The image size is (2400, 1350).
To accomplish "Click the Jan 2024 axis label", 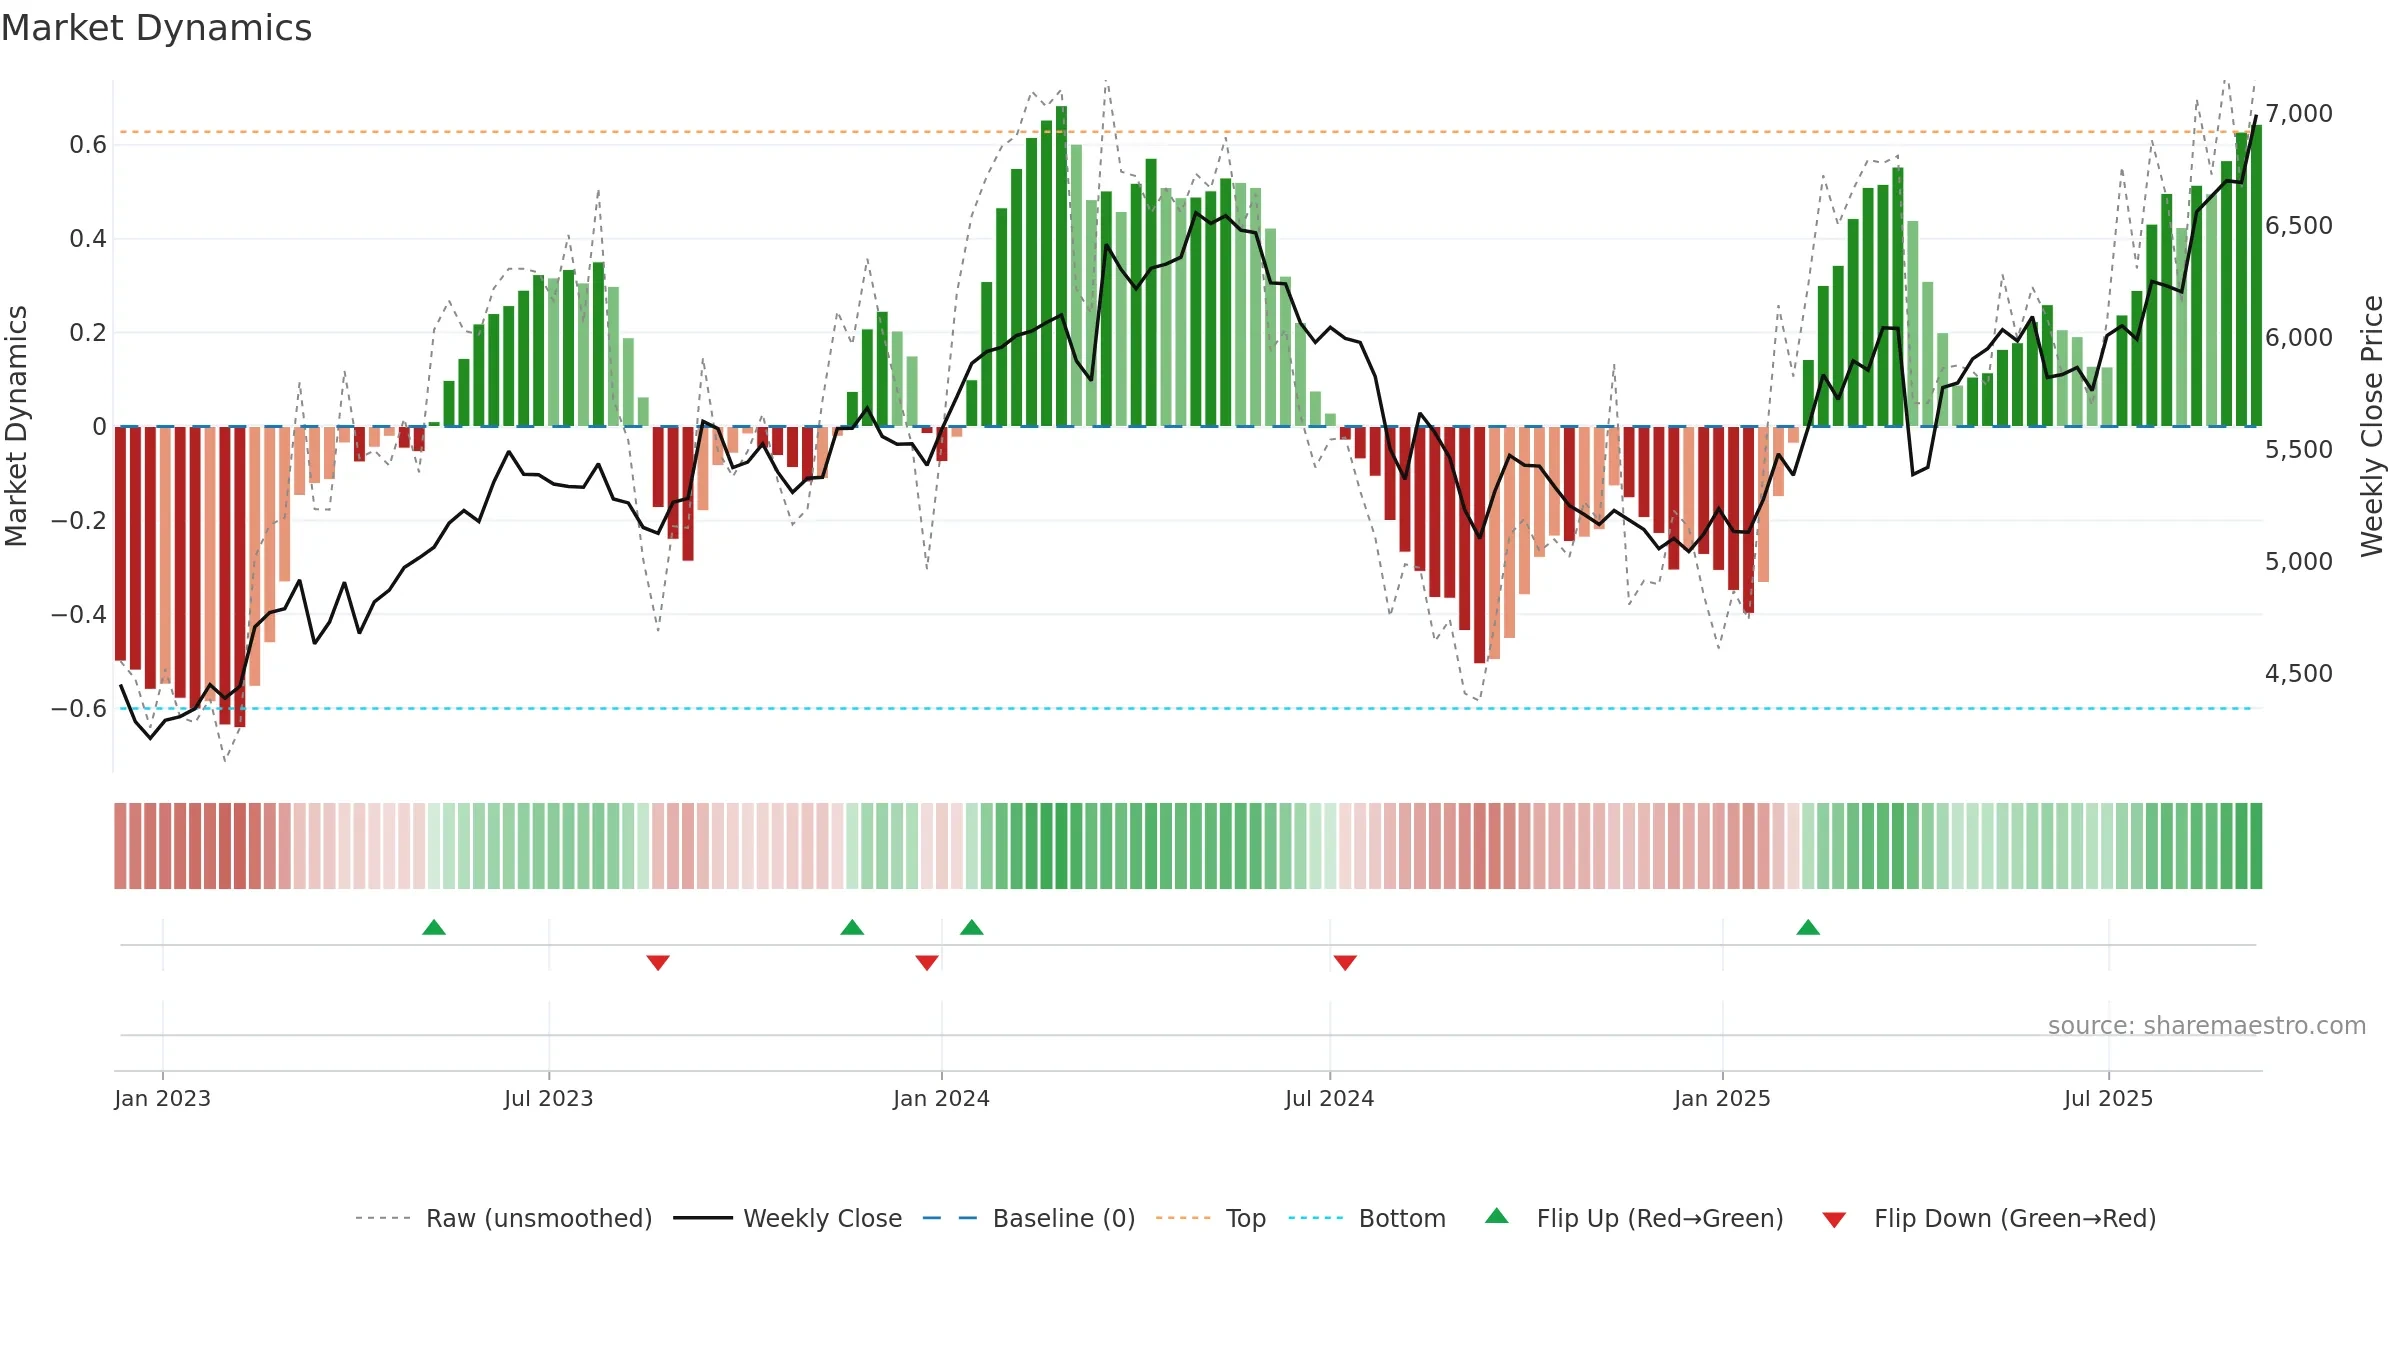I will coord(941,1098).
